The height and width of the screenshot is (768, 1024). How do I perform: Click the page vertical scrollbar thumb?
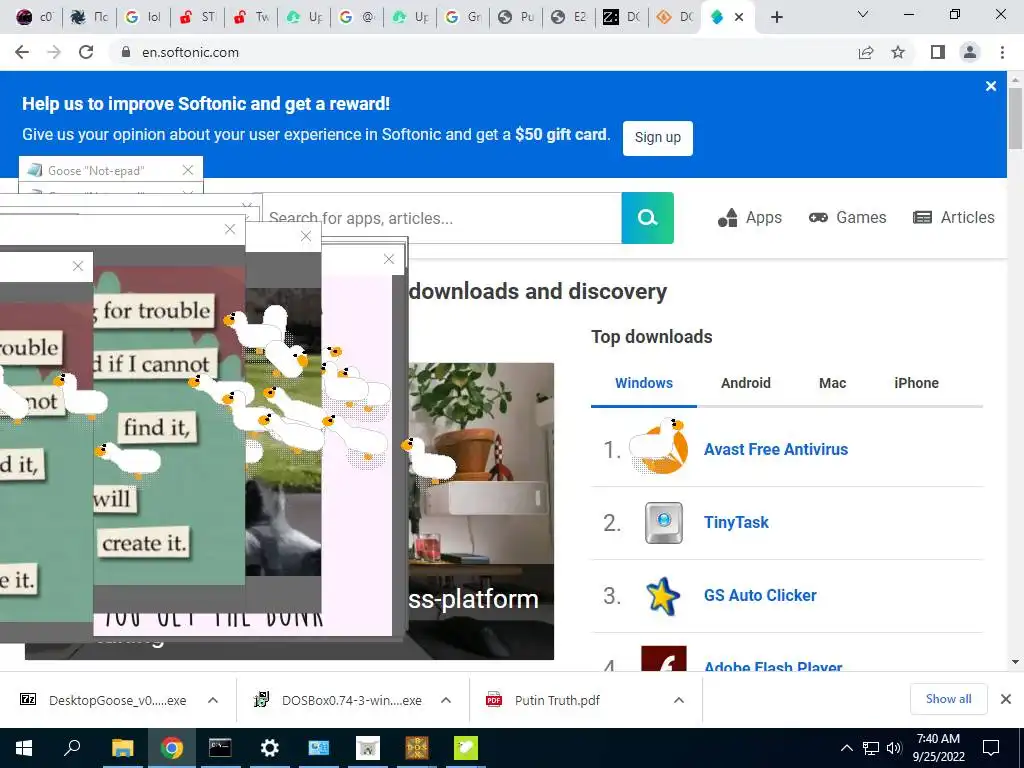(1015, 118)
